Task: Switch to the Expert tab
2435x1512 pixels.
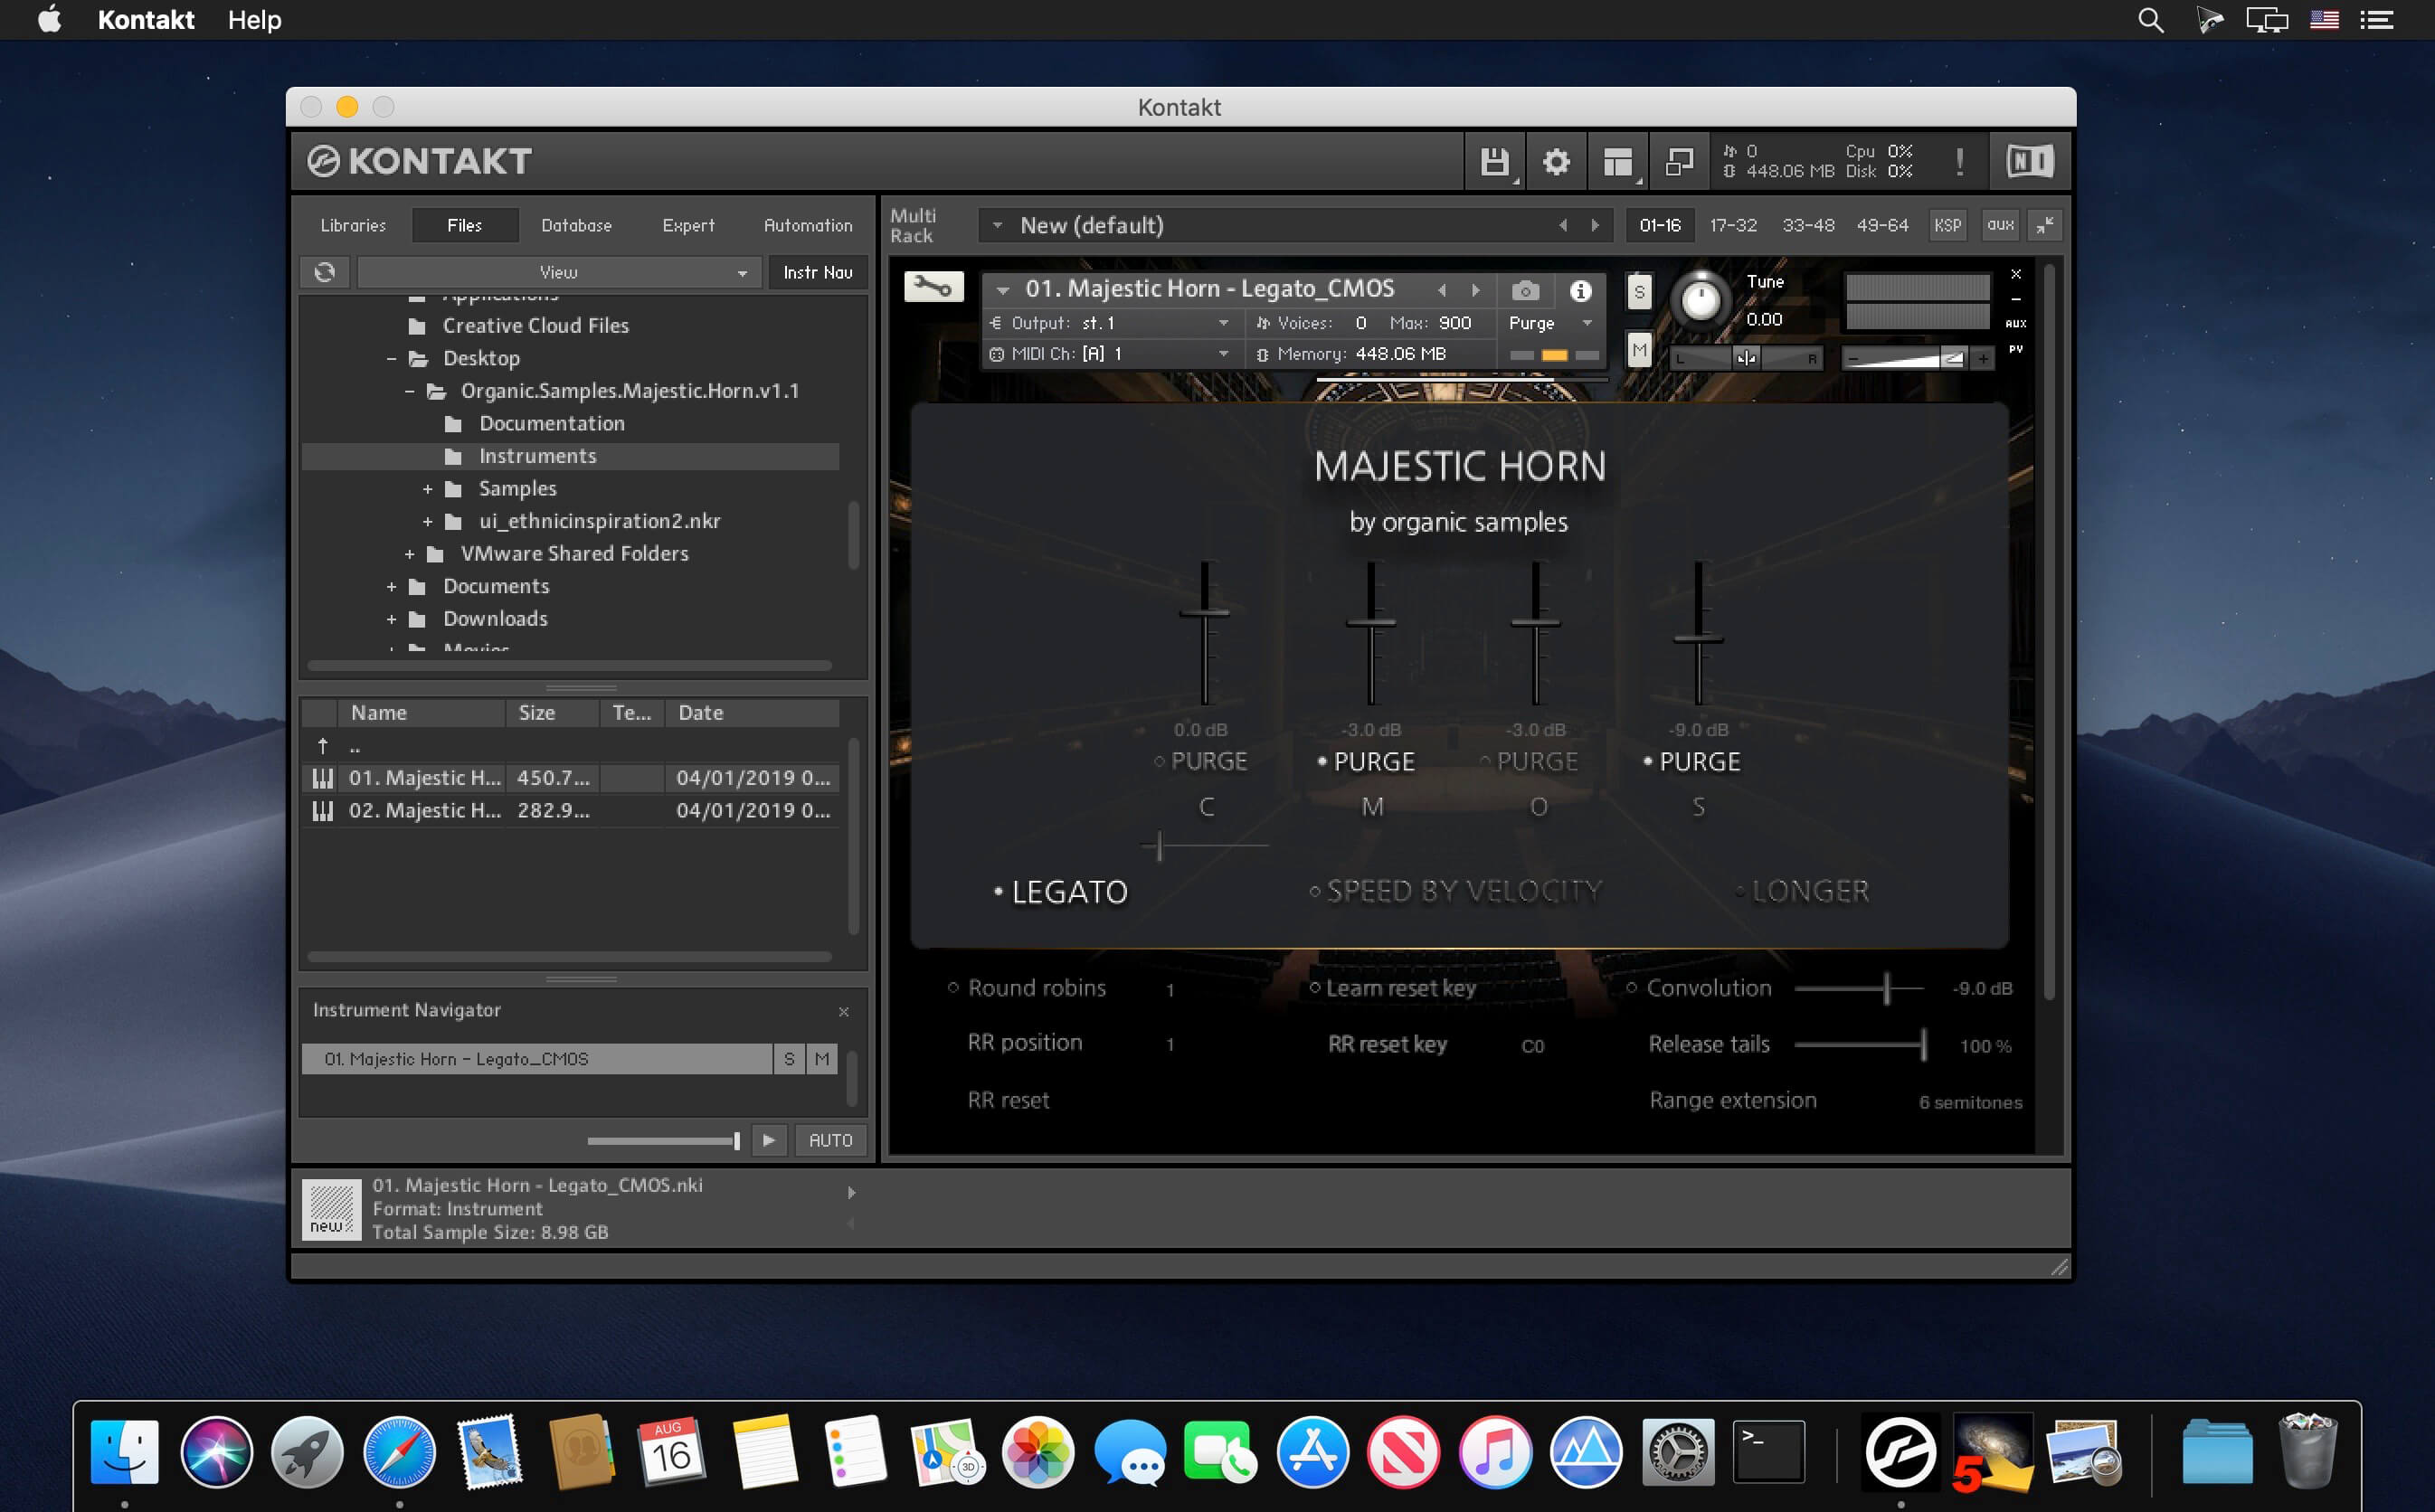Action: tap(688, 226)
